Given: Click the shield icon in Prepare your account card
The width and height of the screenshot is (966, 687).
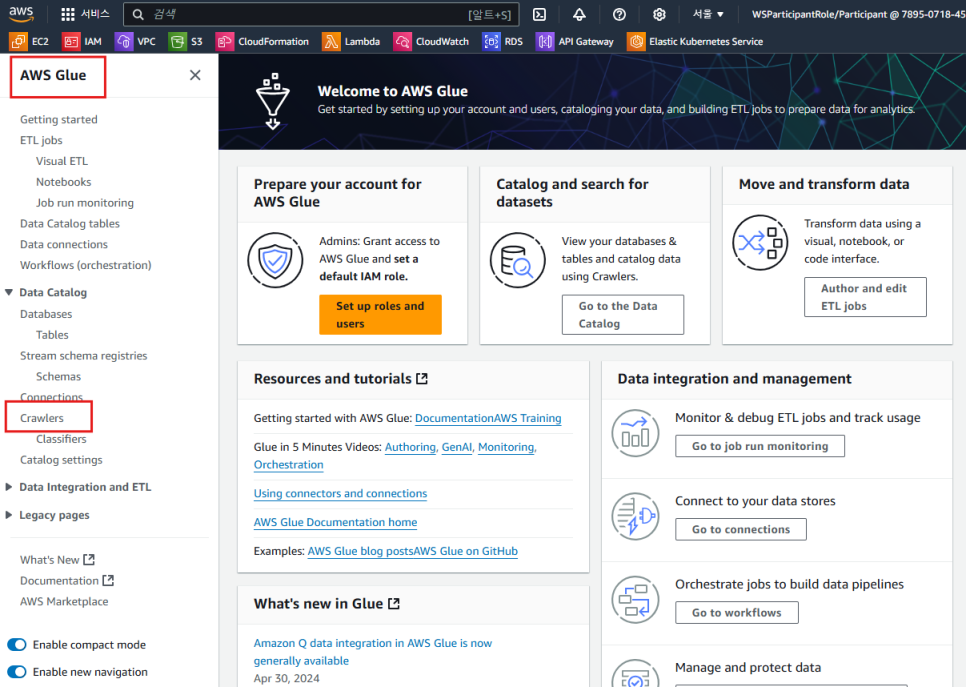Looking at the screenshot, I should [275, 260].
